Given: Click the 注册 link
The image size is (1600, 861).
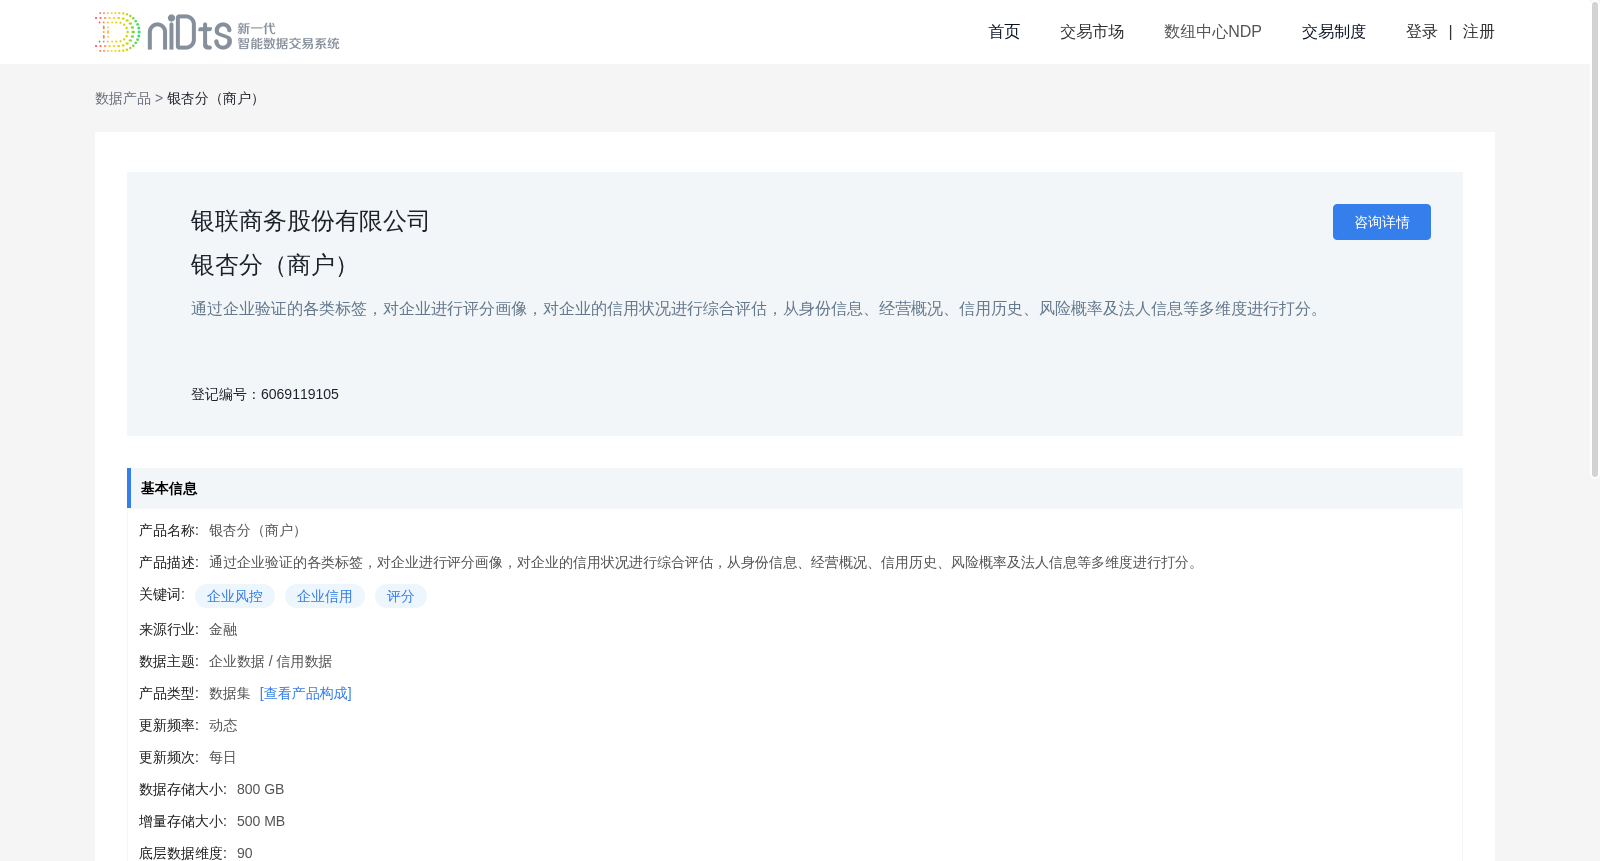Looking at the screenshot, I should coord(1479,32).
